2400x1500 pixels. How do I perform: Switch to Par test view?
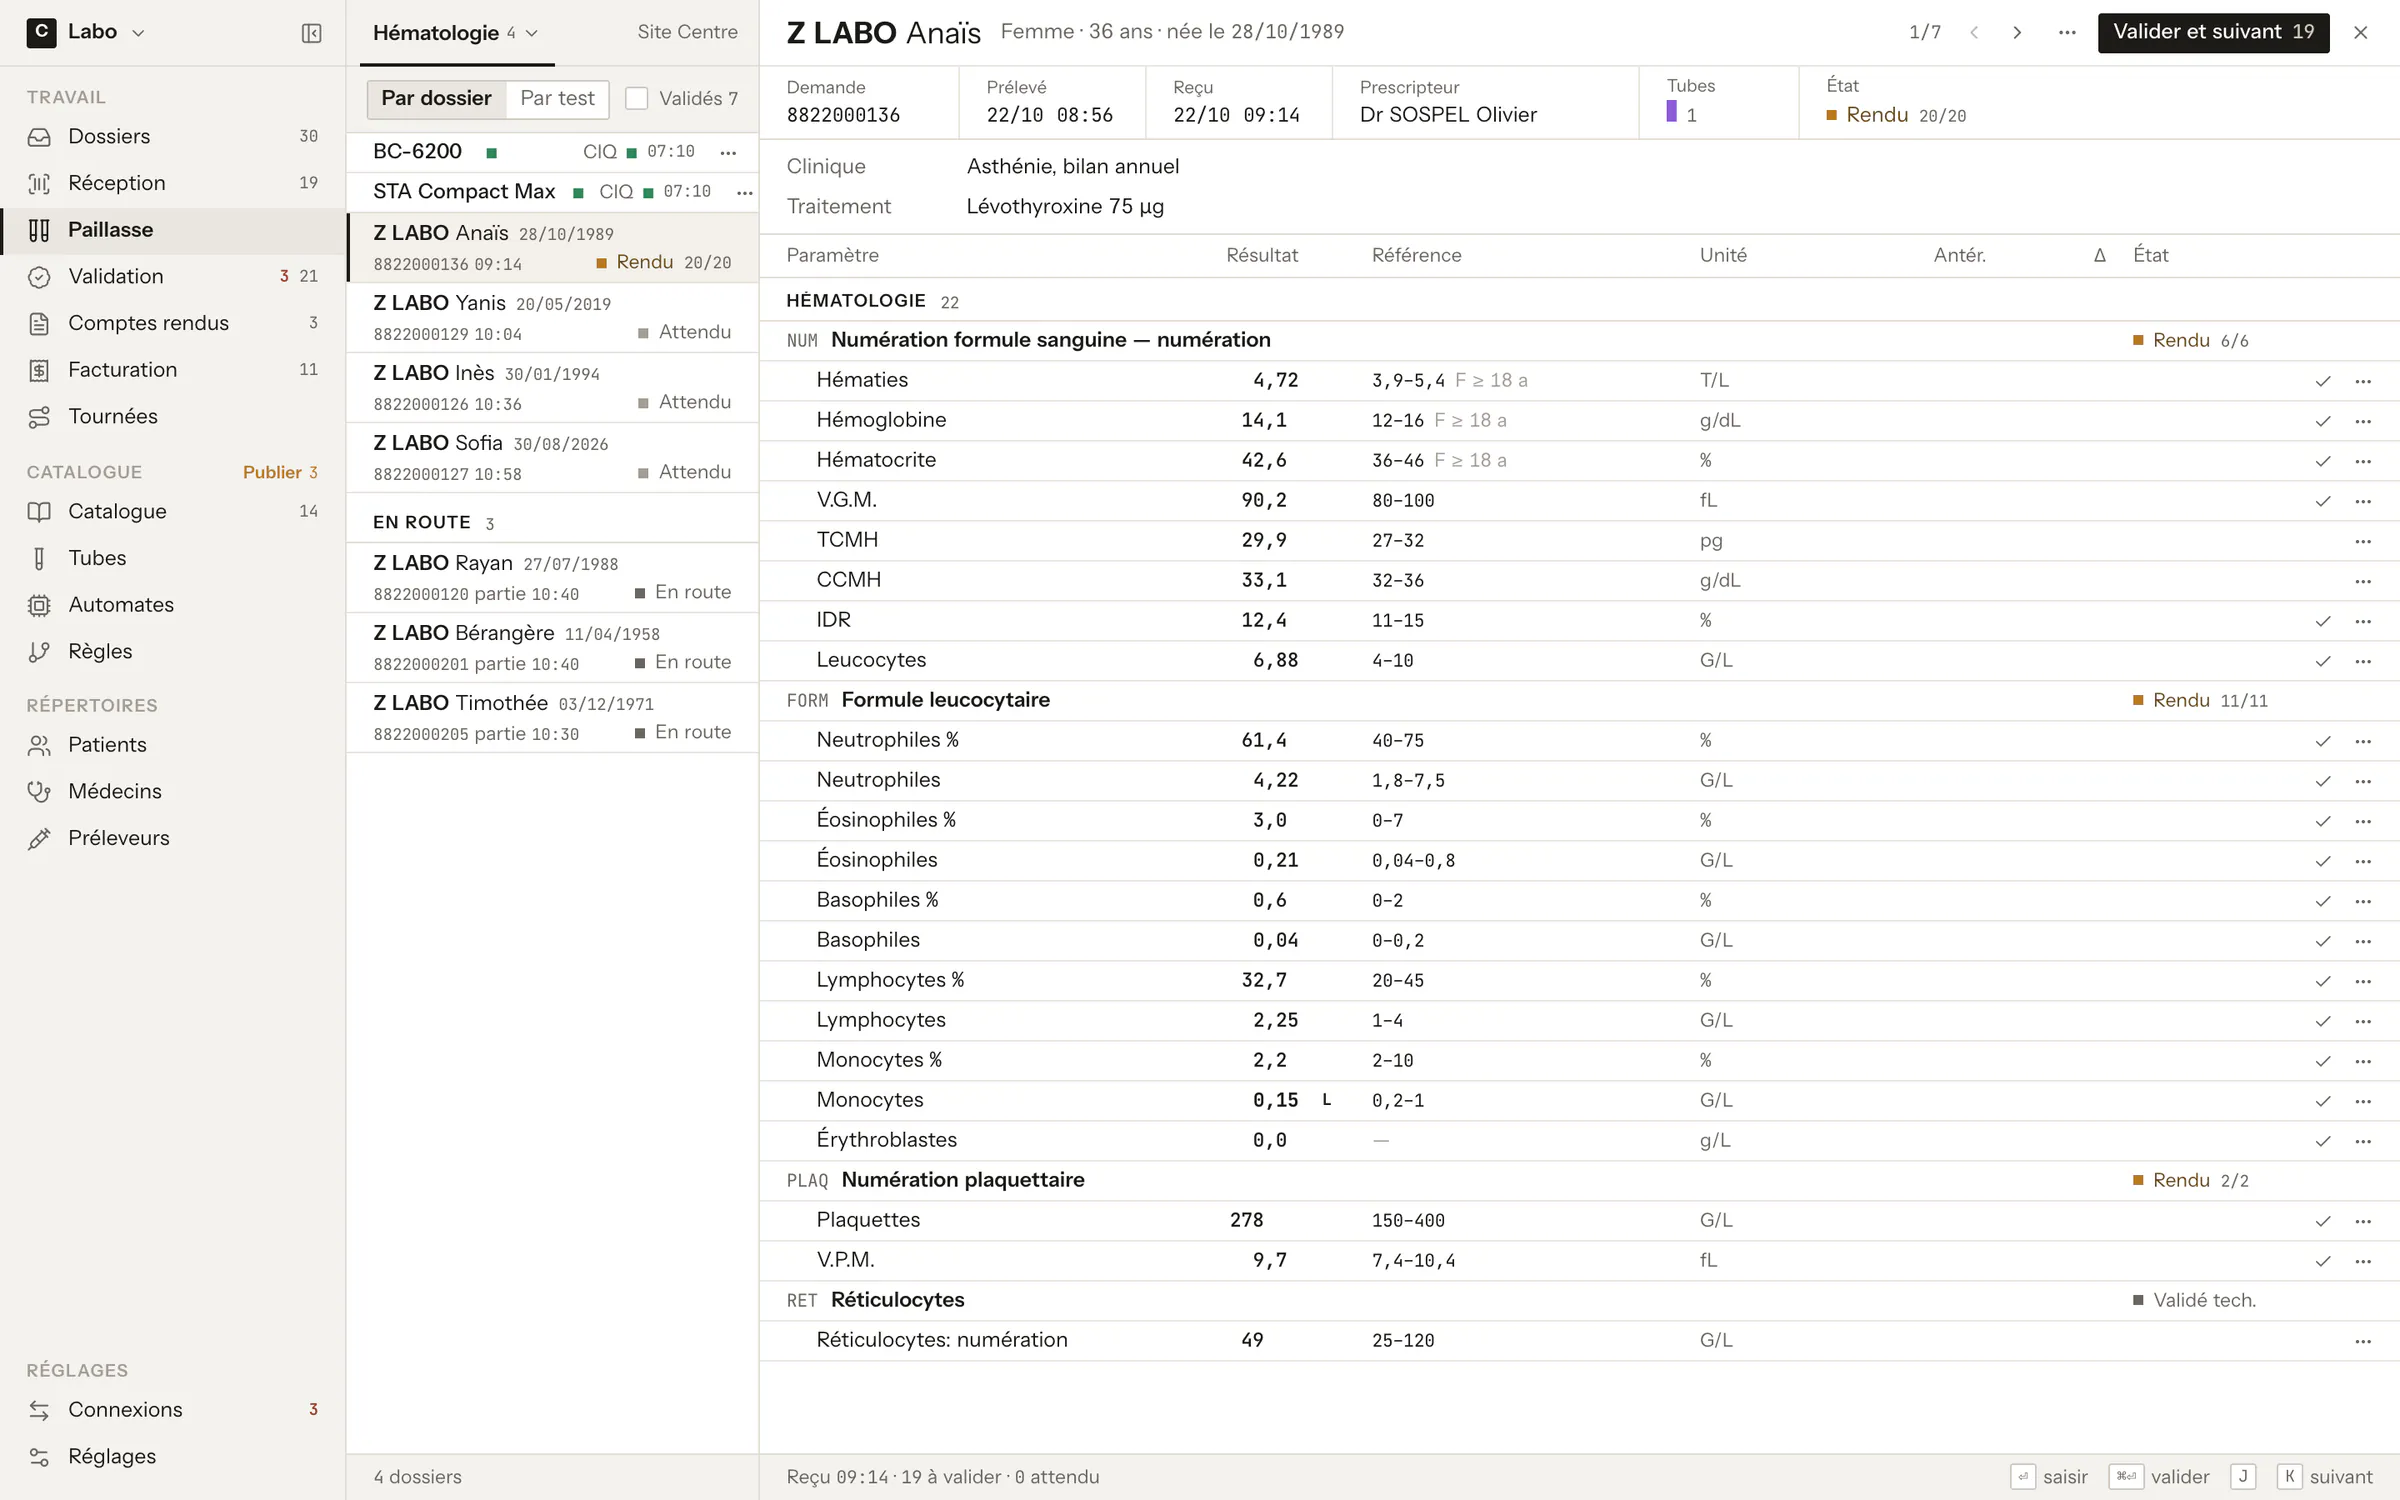pyautogui.click(x=557, y=98)
